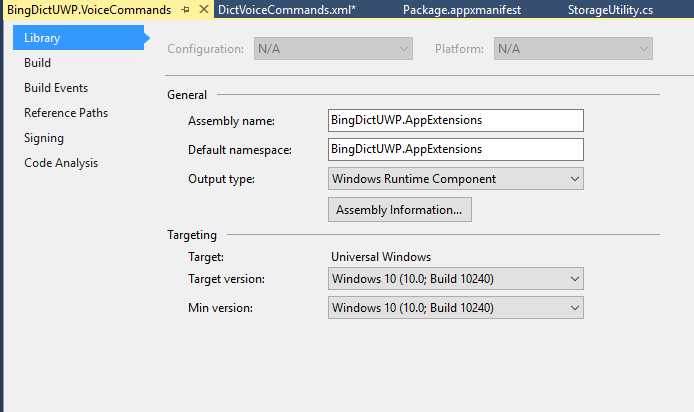This screenshot has width=694, height=412.
Task: Open Reference Paths settings
Action: 66,113
